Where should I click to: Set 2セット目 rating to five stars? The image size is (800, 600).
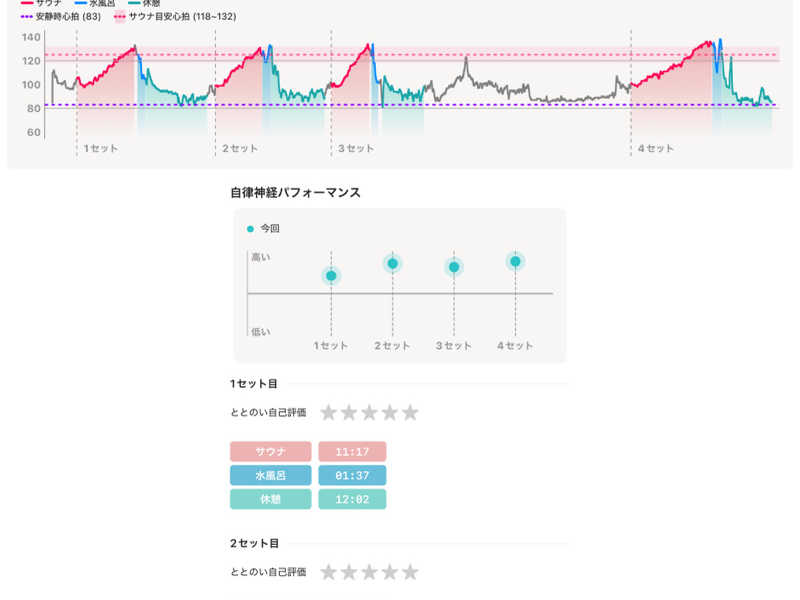click(x=410, y=572)
